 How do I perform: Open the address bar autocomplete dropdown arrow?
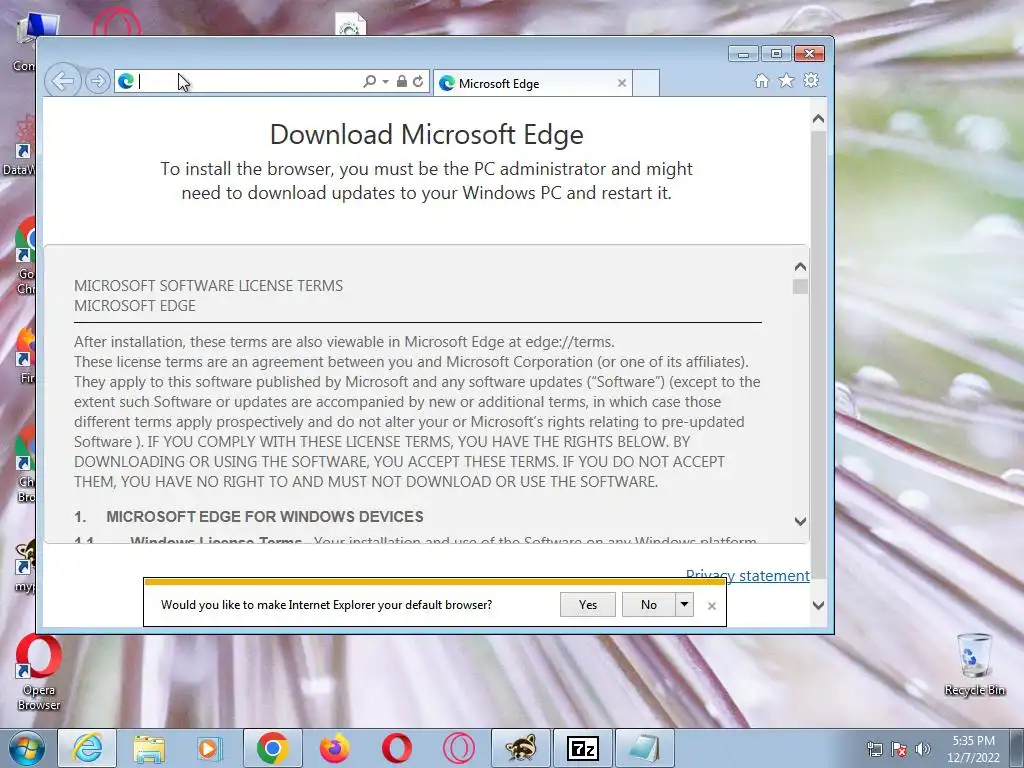385,82
